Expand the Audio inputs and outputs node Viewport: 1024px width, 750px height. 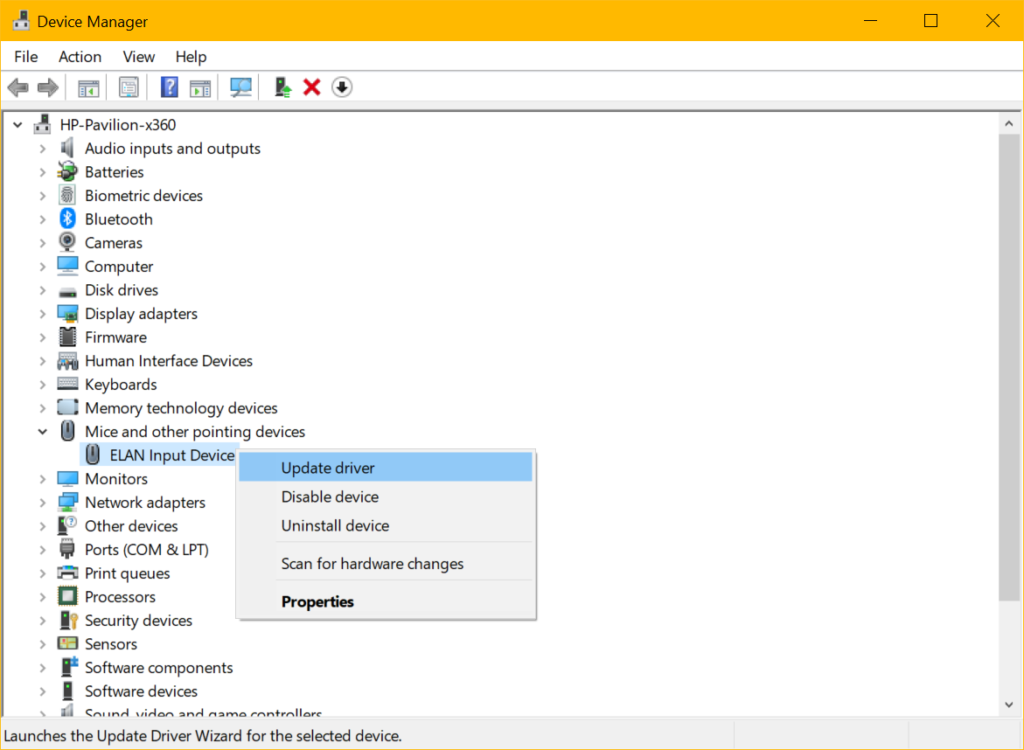tap(42, 148)
